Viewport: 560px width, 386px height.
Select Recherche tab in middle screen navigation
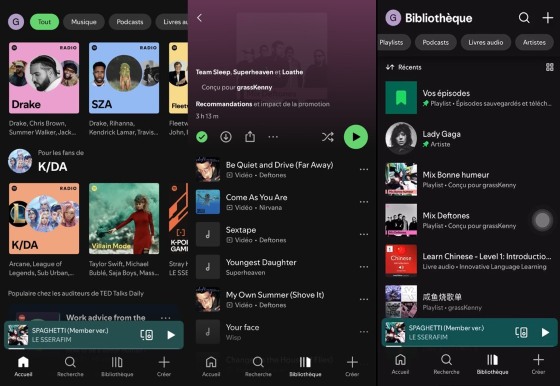(258, 366)
